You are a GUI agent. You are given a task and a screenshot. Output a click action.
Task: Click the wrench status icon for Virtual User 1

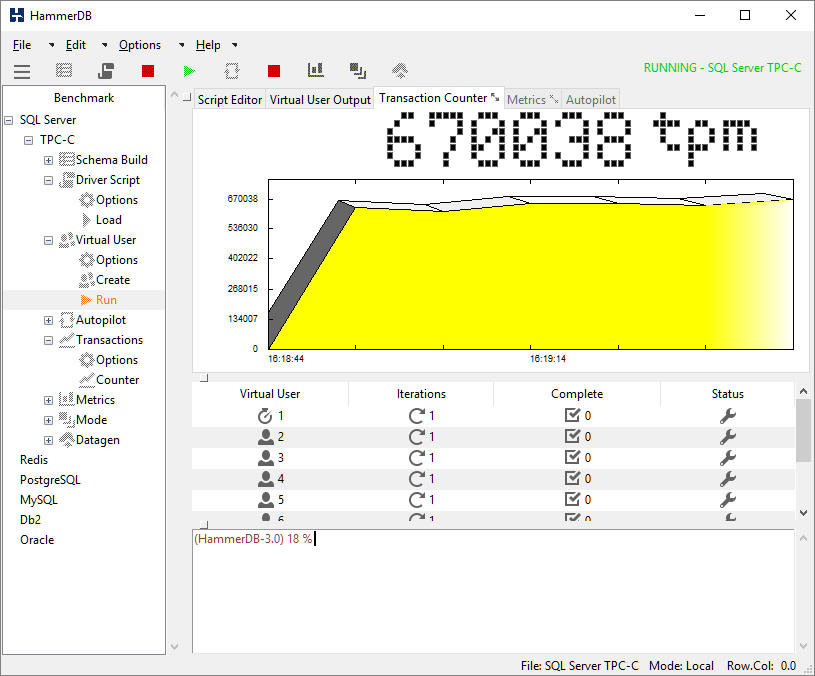coord(728,416)
